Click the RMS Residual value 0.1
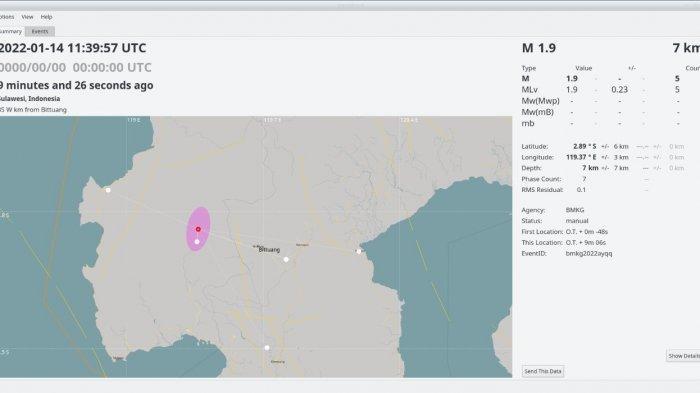The height and width of the screenshot is (393, 700). point(581,190)
